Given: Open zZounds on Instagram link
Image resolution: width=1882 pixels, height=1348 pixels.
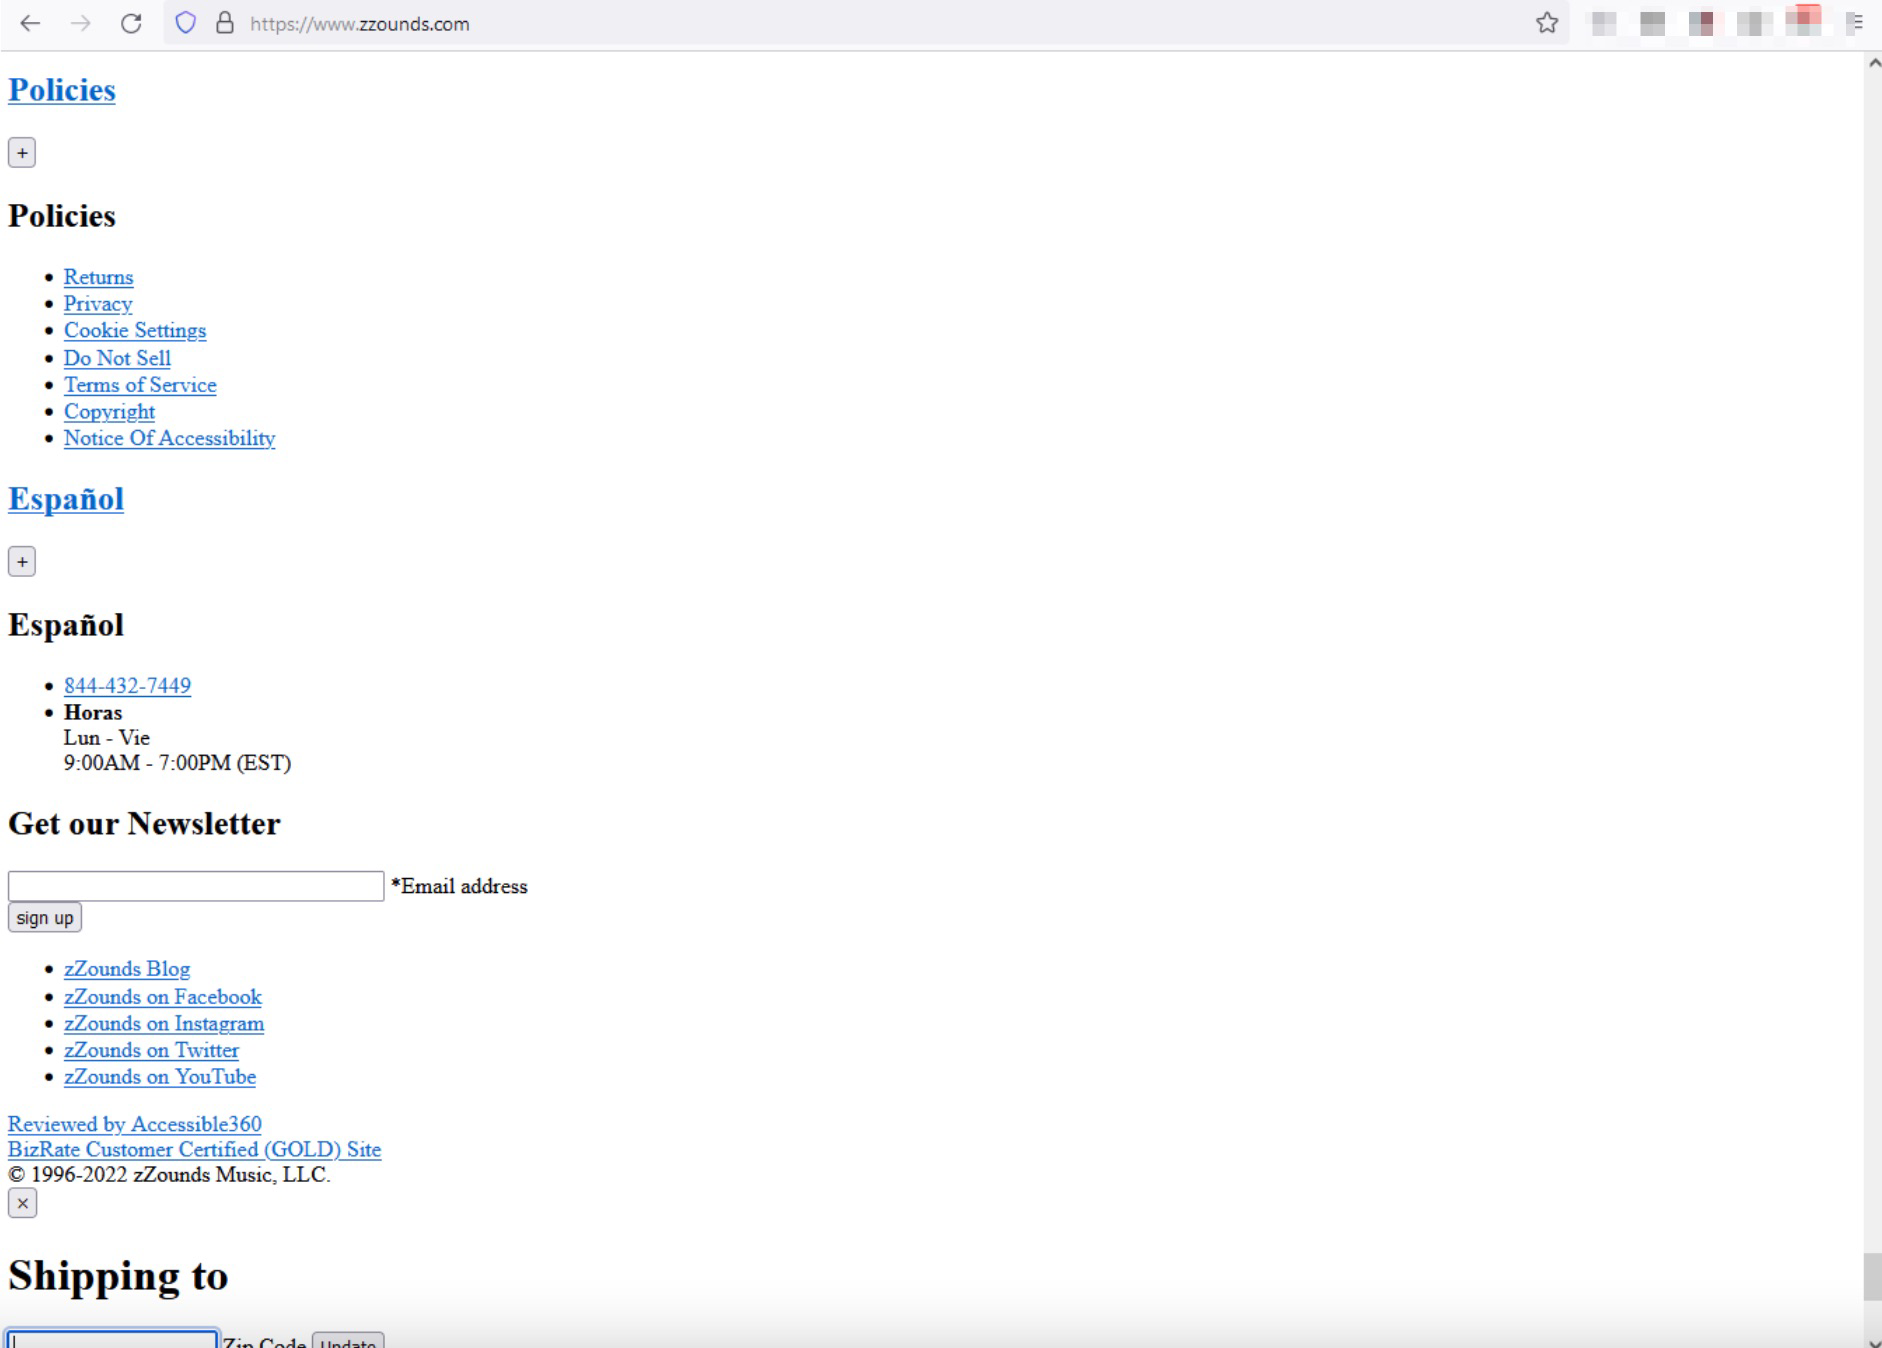Looking at the screenshot, I should pos(164,1024).
